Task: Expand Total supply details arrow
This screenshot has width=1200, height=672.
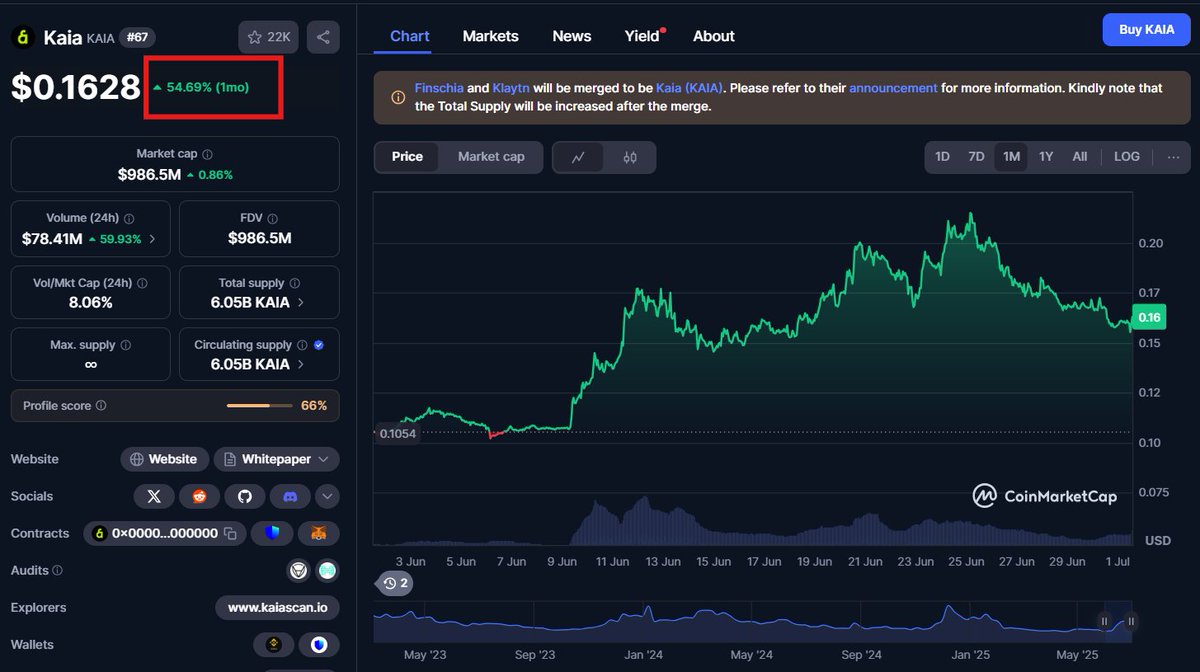Action: [301, 302]
